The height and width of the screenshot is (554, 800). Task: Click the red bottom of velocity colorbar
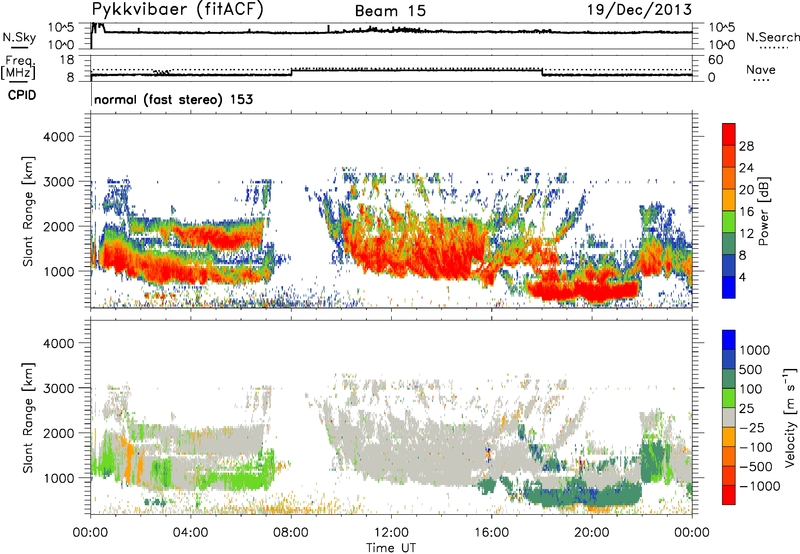coord(729,495)
